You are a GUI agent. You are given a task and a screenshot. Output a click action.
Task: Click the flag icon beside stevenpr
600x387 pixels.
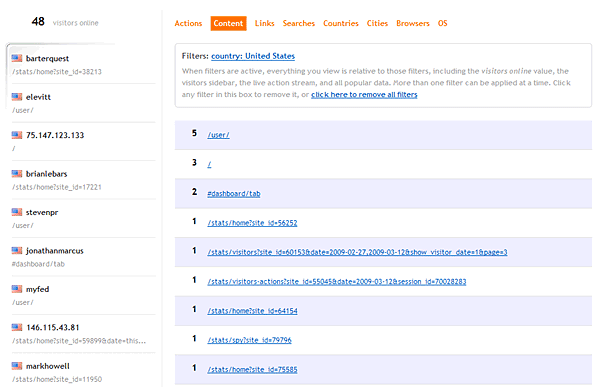tap(17, 212)
